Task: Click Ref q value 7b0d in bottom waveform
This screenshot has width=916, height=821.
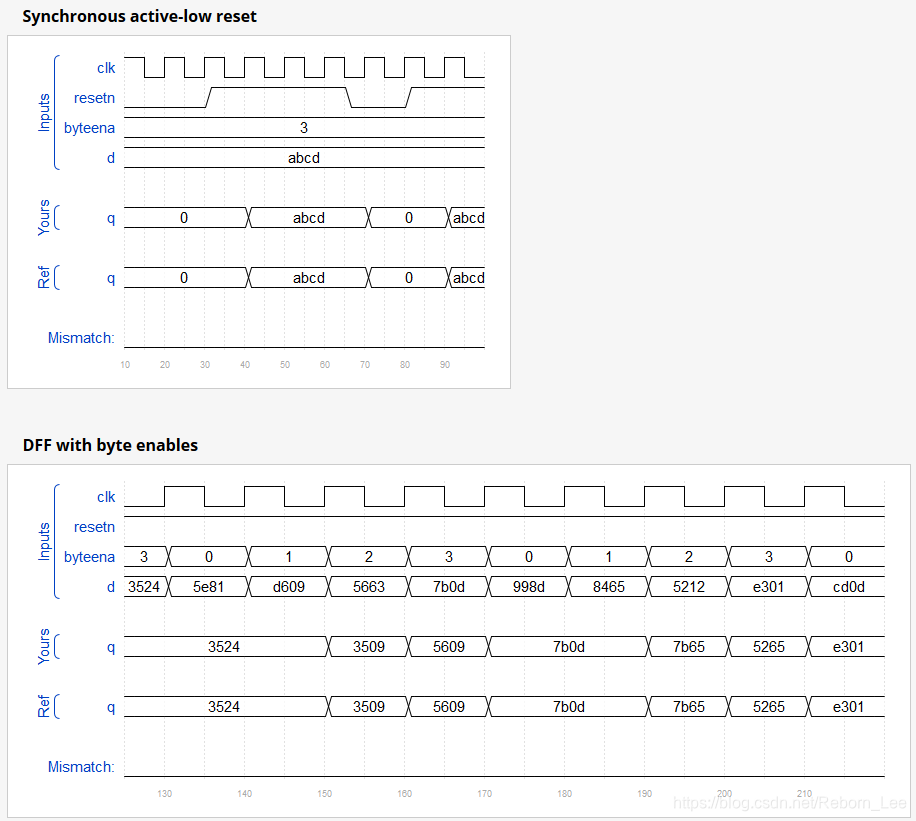Action: coord(569,707)
